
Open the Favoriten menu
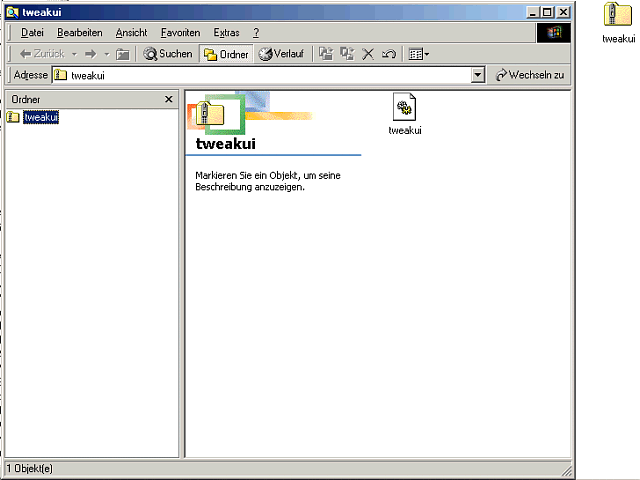coord(180,33)
